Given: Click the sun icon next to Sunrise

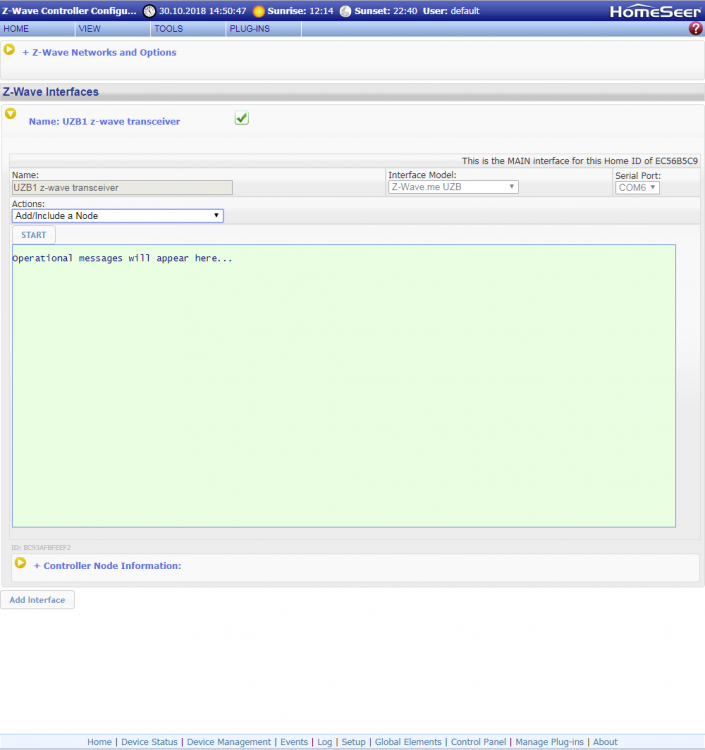Looking at the screenshot, I should [x=259, y=11].
